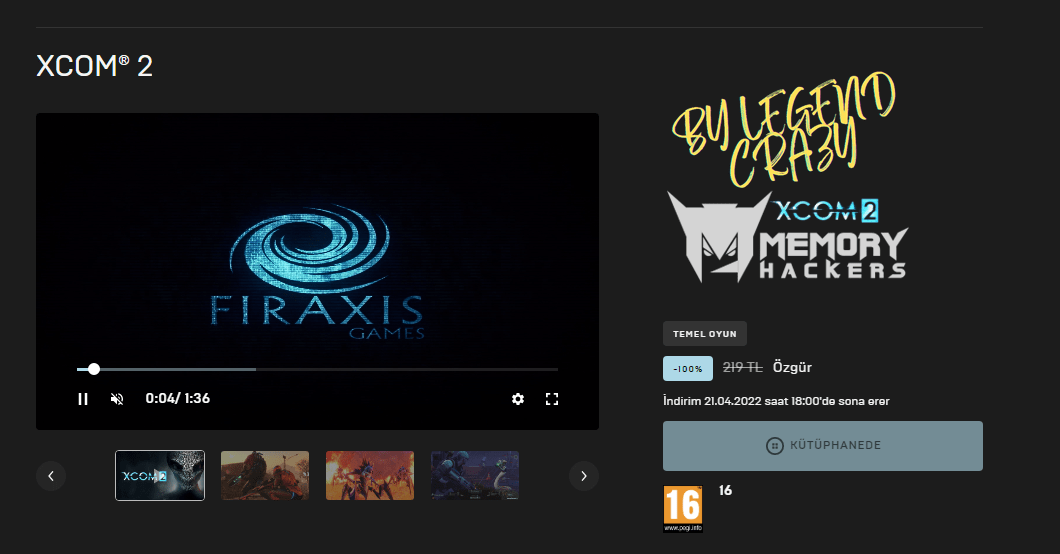Select the XCOM 2 trailer thumbnail
The width and height of the screenshot is (1060, 554).
160,476
